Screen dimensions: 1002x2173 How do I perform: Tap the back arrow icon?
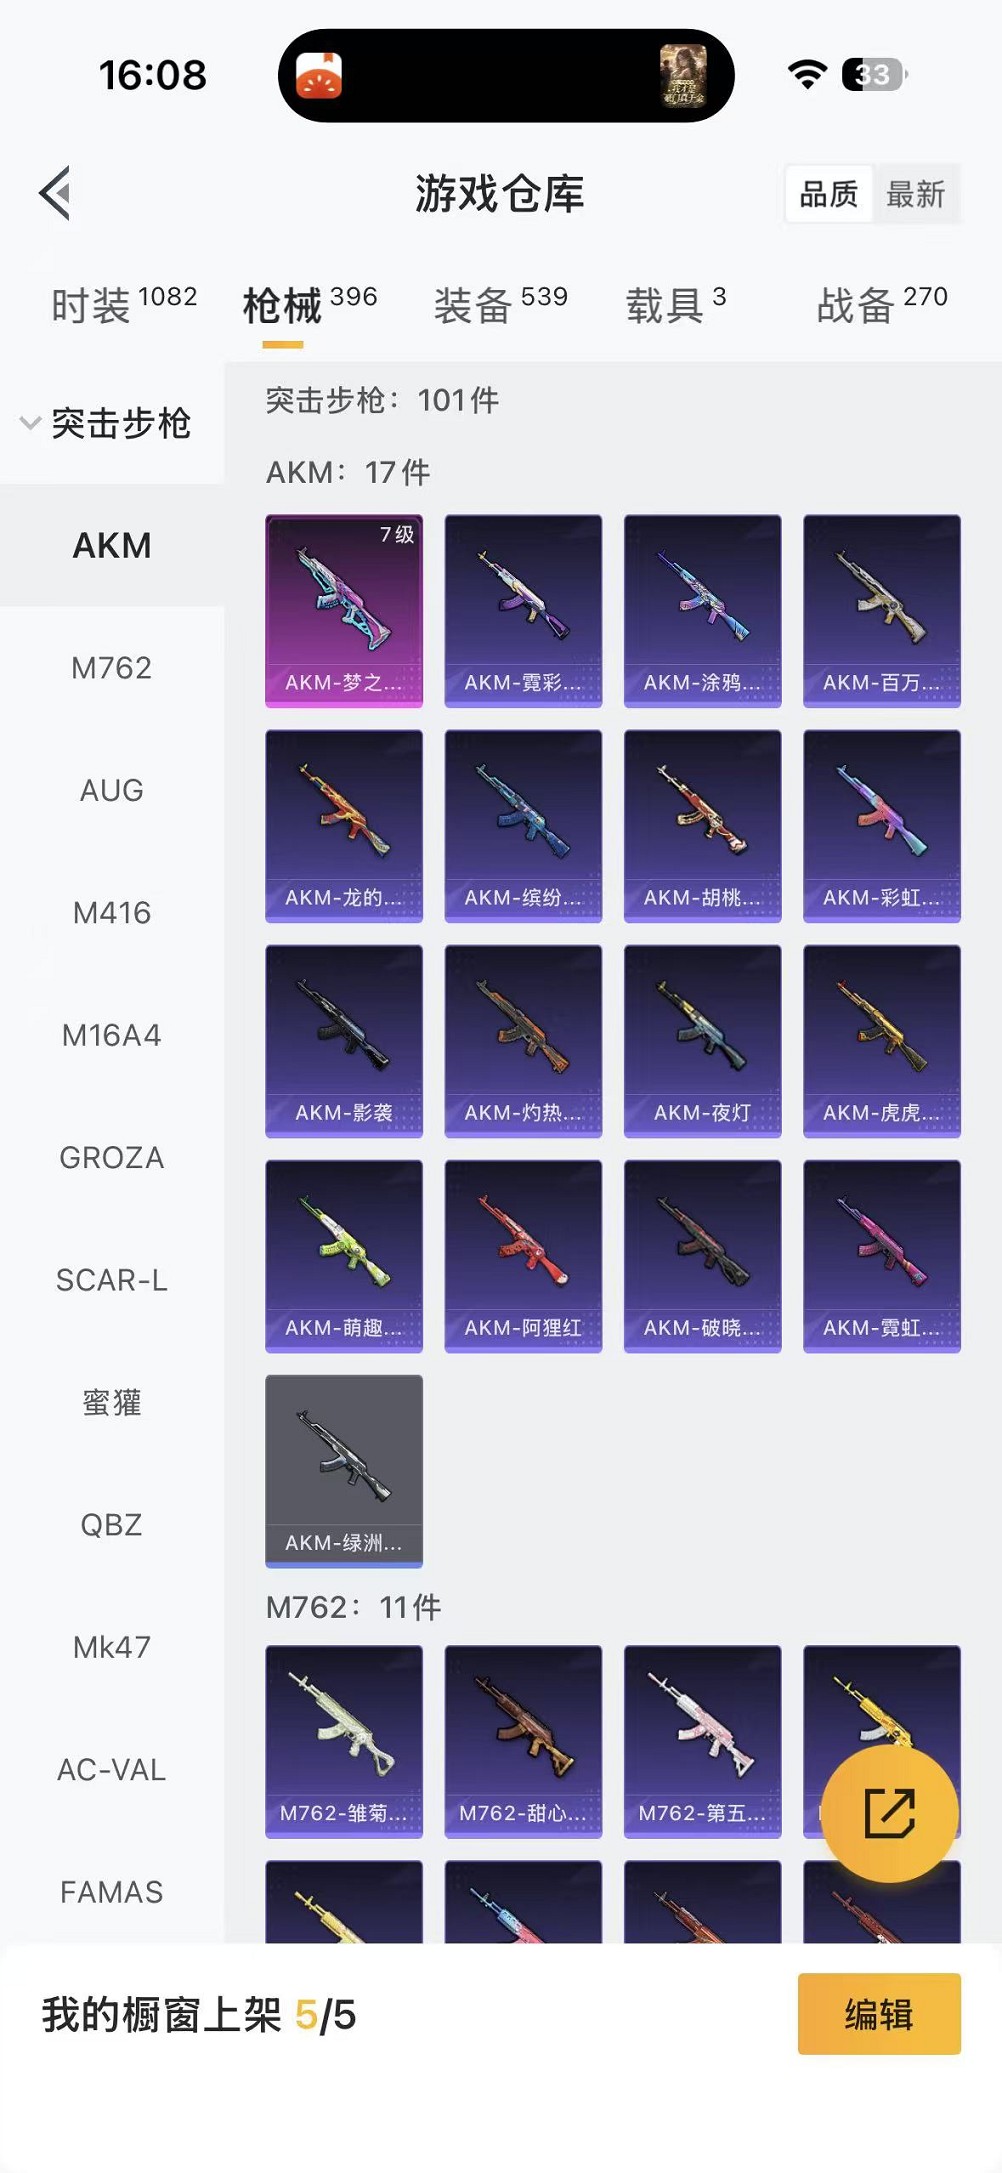coord(56,193)
